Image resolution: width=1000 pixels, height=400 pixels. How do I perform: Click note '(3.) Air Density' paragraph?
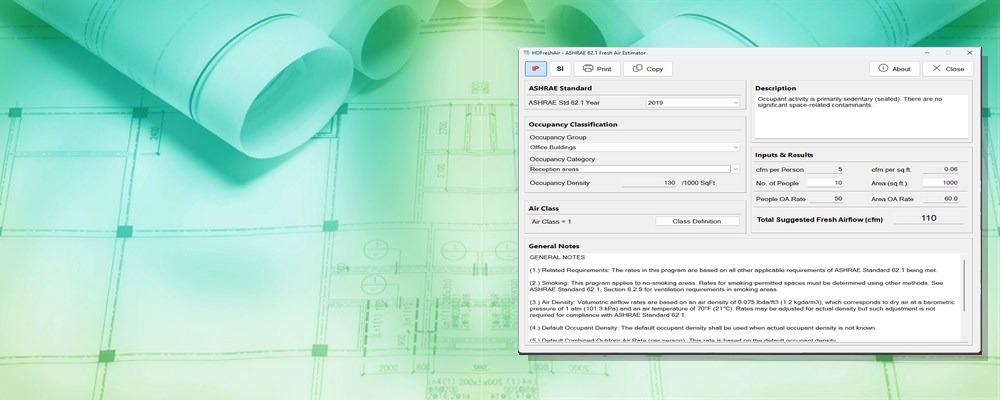tap(742, 309)
